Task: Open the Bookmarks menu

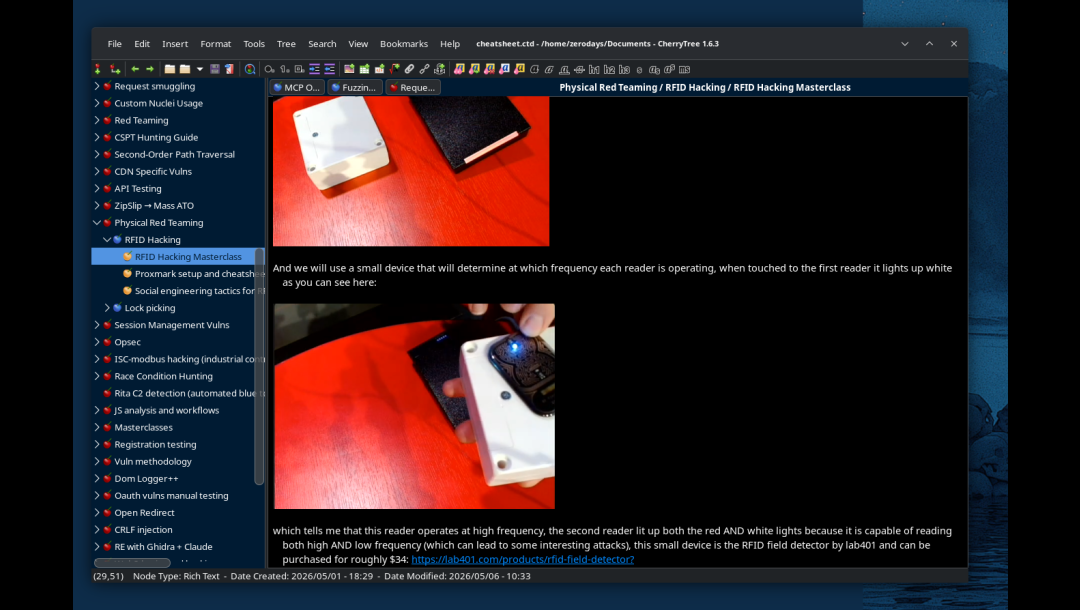Action: pyautogui.click(x=404, y=43)
